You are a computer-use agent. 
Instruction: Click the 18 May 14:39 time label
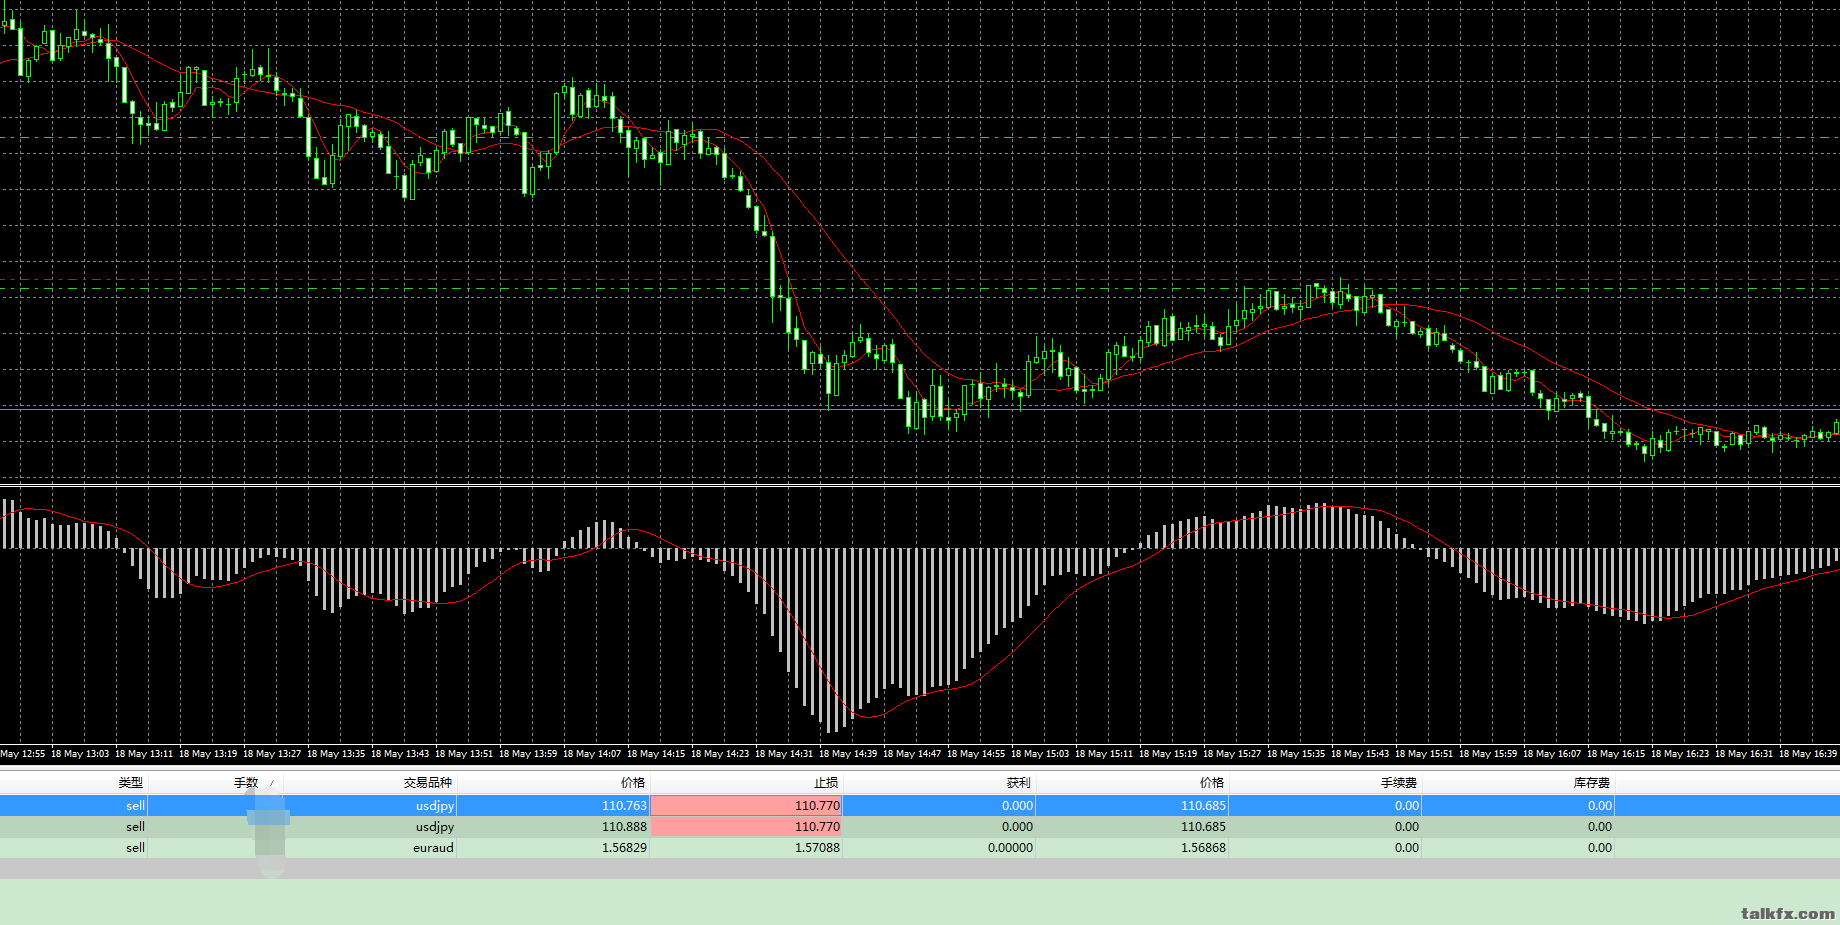pos(848,754)
